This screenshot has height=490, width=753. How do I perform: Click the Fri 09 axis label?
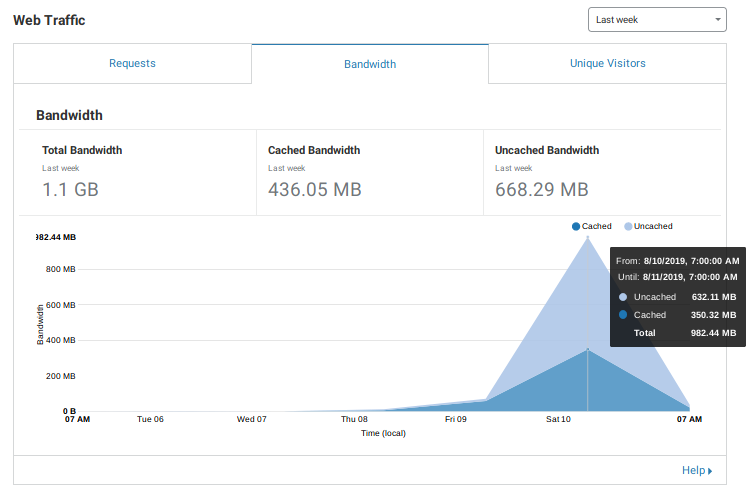point(456,419)
